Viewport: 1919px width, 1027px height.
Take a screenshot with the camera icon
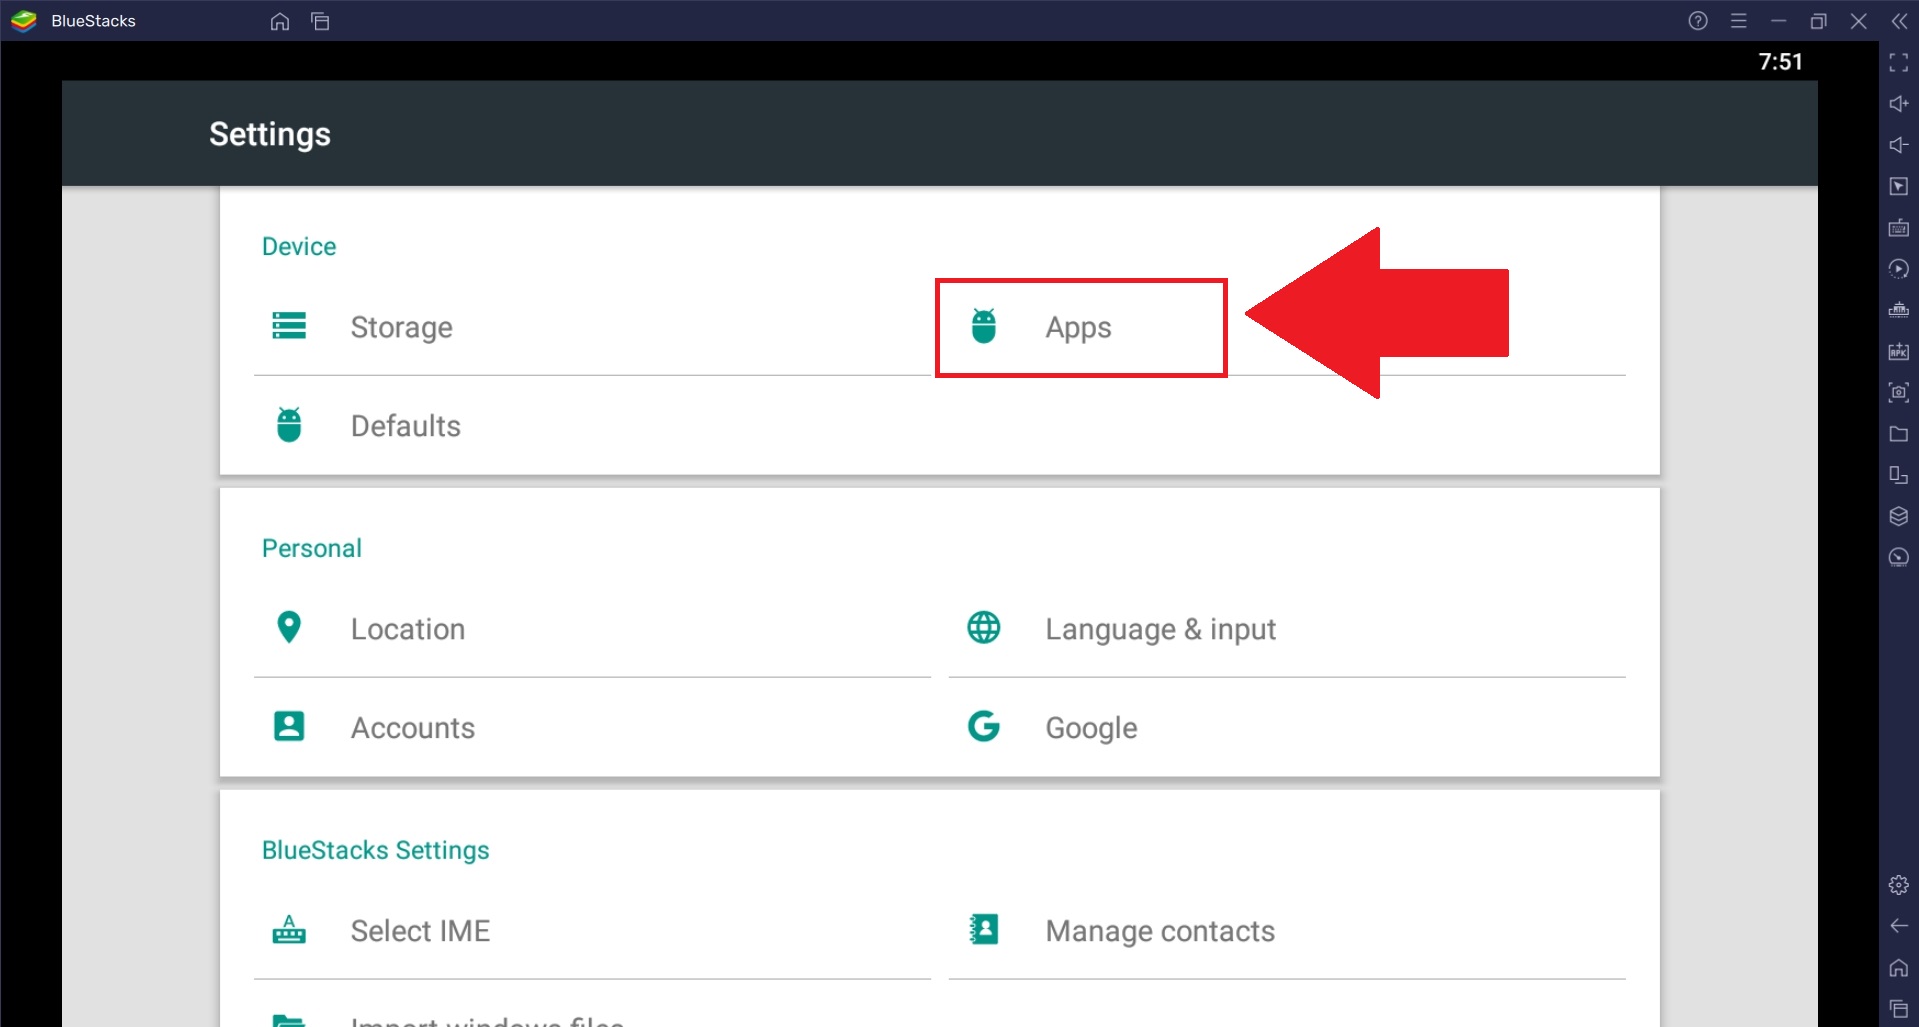click(x=1899, y=393)
